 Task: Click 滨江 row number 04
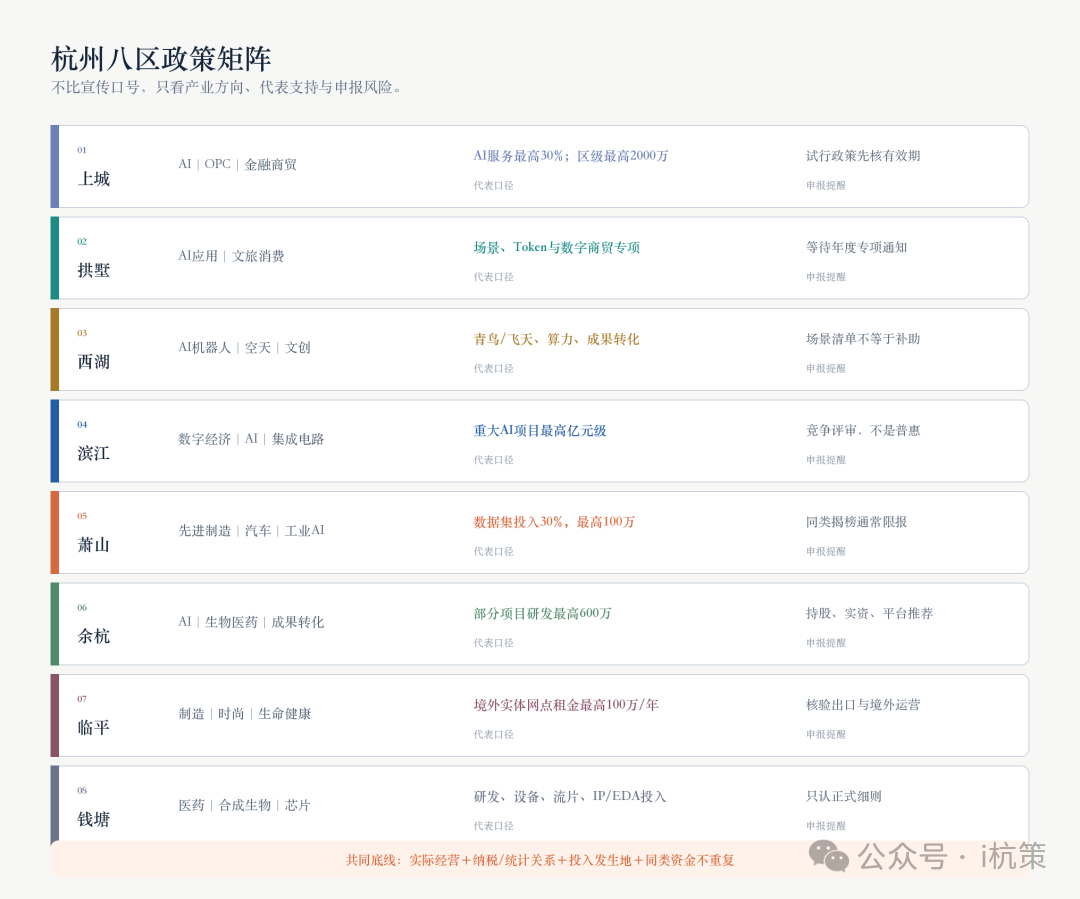click(82, 425)
